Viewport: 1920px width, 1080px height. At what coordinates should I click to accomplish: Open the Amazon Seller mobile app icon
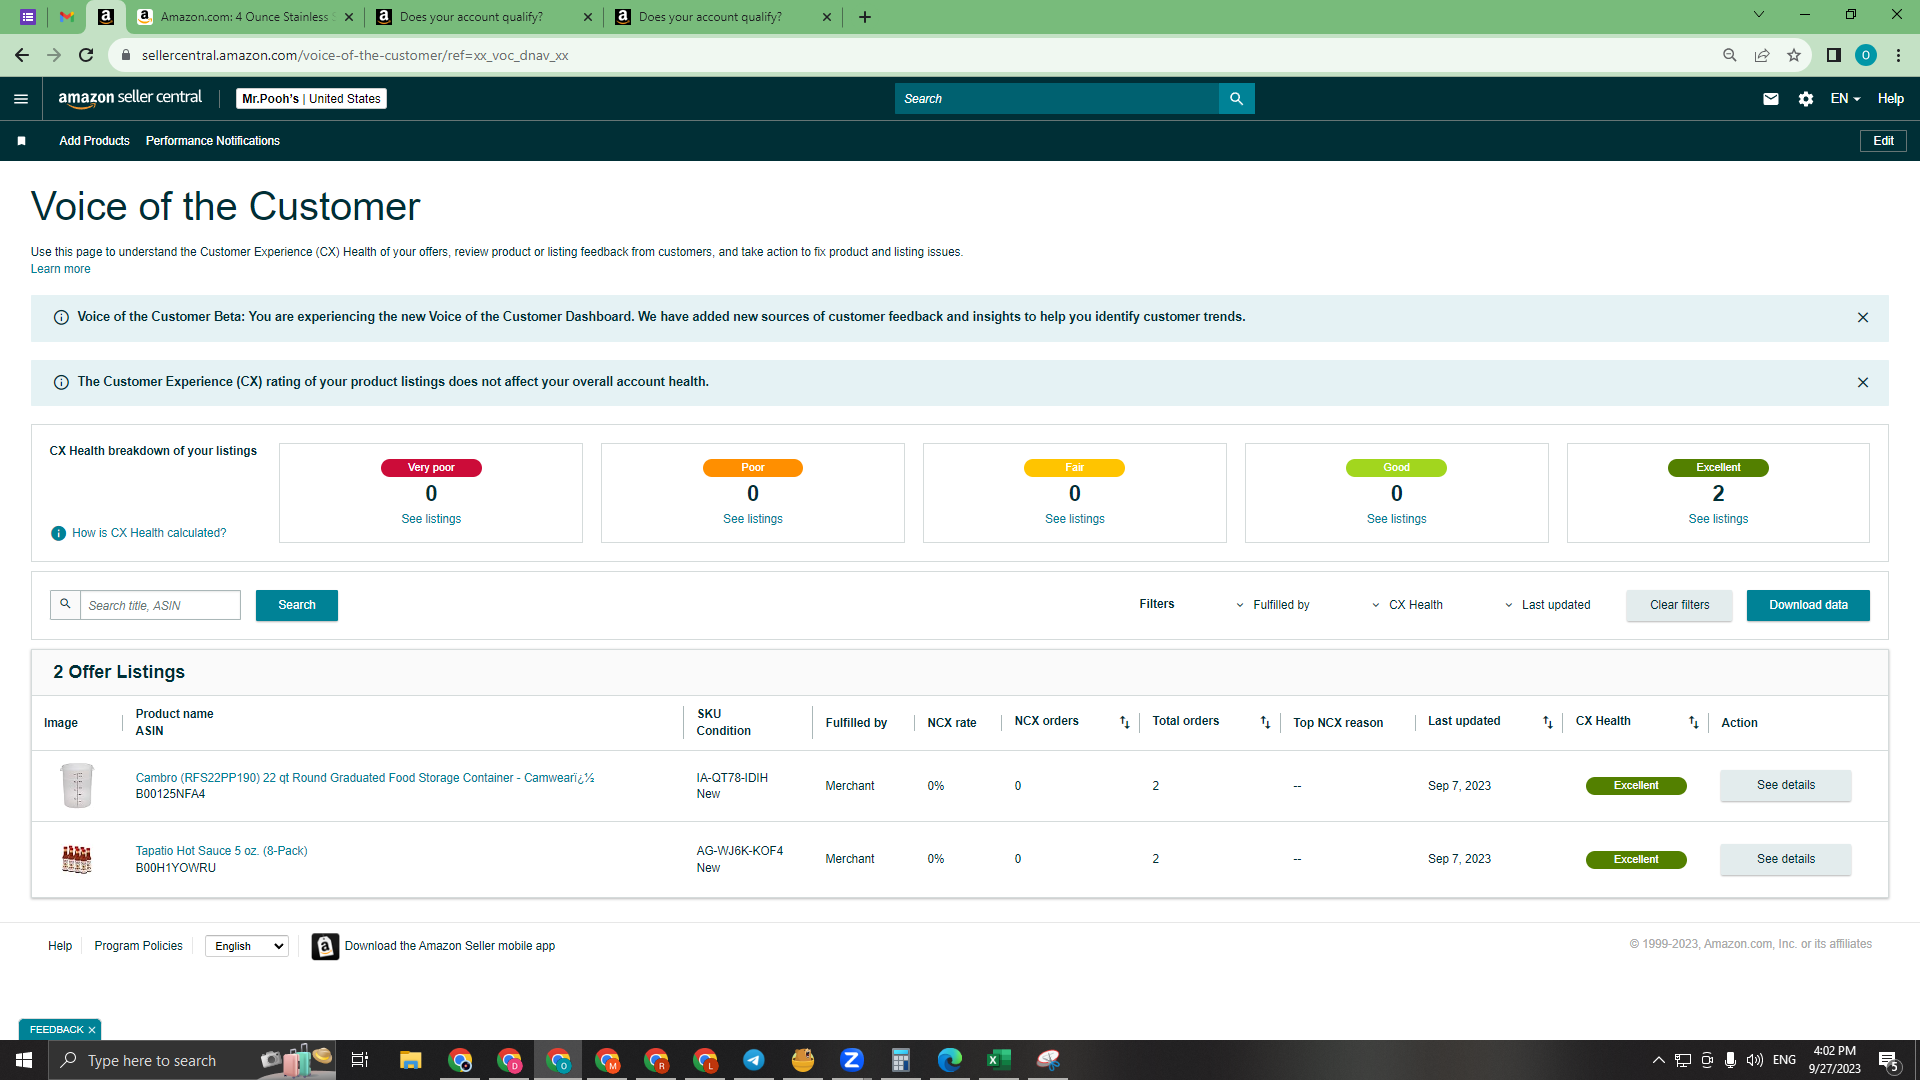(x=325, y=946)
